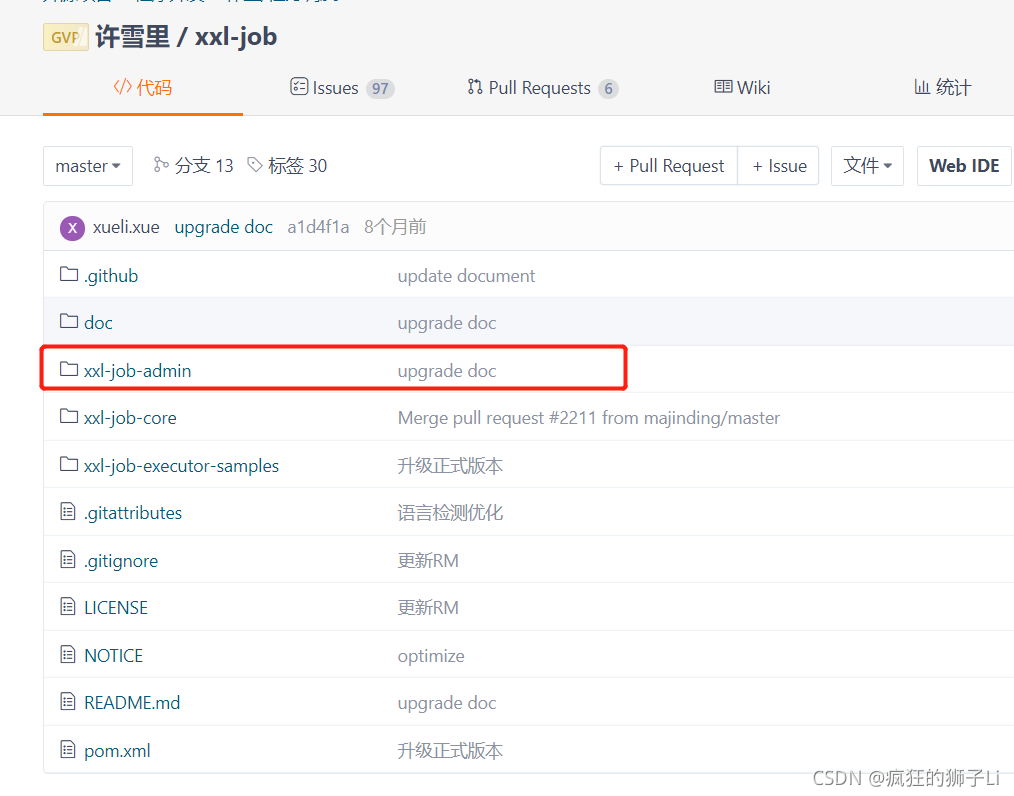The width and height of the screenshot is (1014, 796).
Task: Open the optimize commit for NOTICE
Action: (x=431, y=656)
